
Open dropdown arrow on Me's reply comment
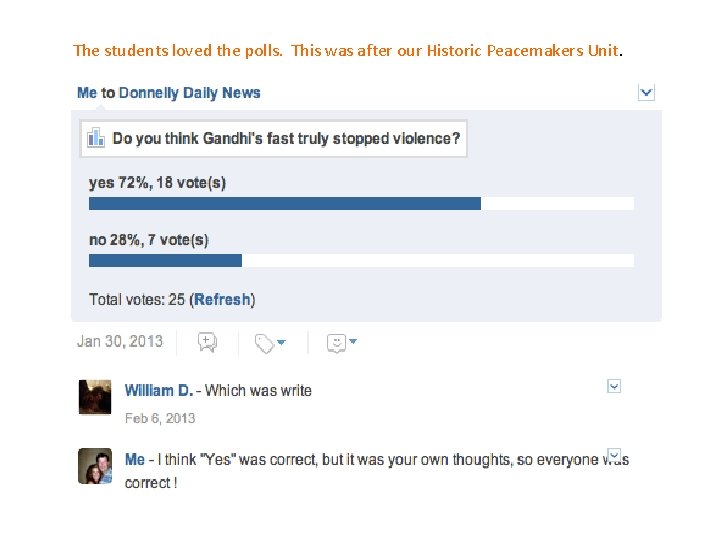tap(614, 454)
